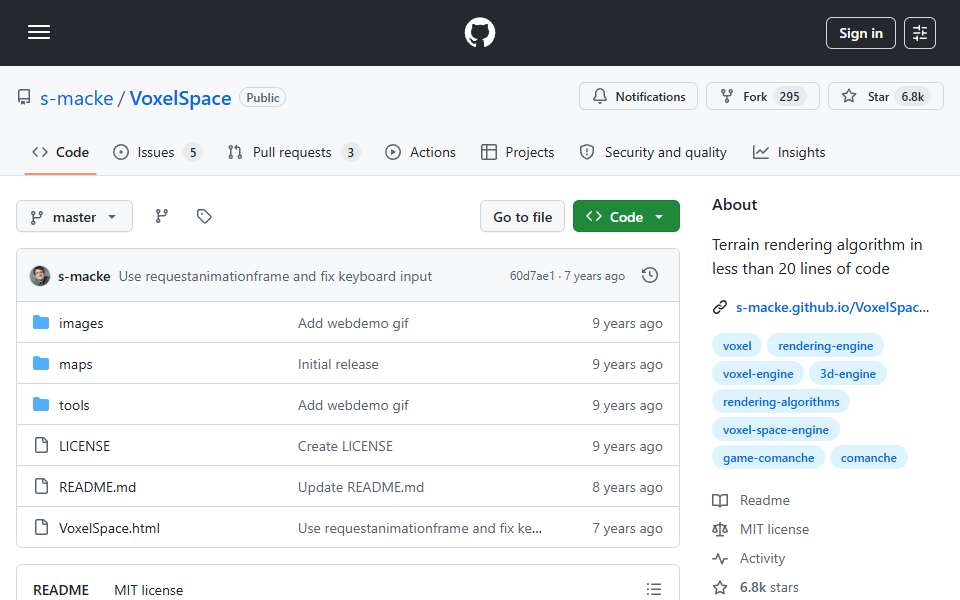Viewport: 960px width, 600px height.
Task: Select the 3d-engine topic tag
Action: 847,374
